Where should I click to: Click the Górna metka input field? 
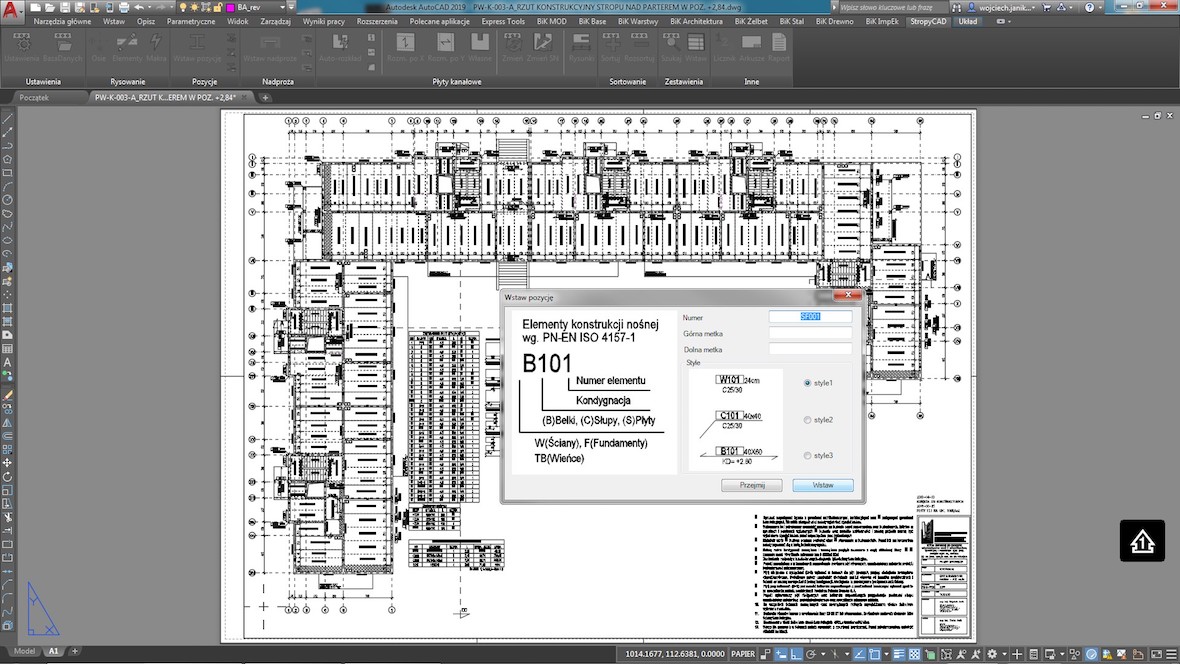810,334
